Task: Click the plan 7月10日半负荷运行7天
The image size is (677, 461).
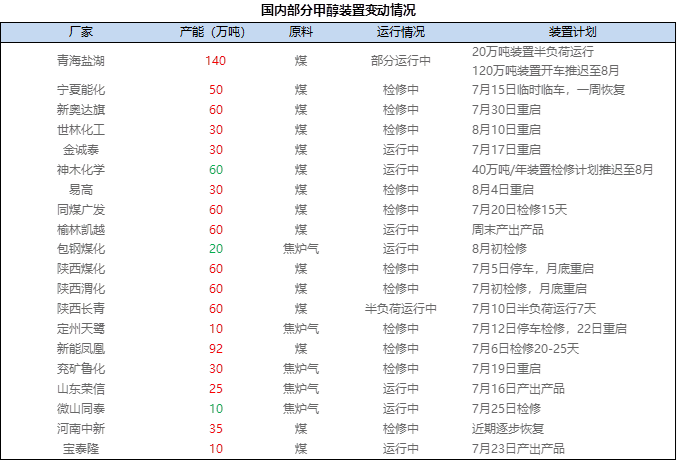Action: coord(534,309)
